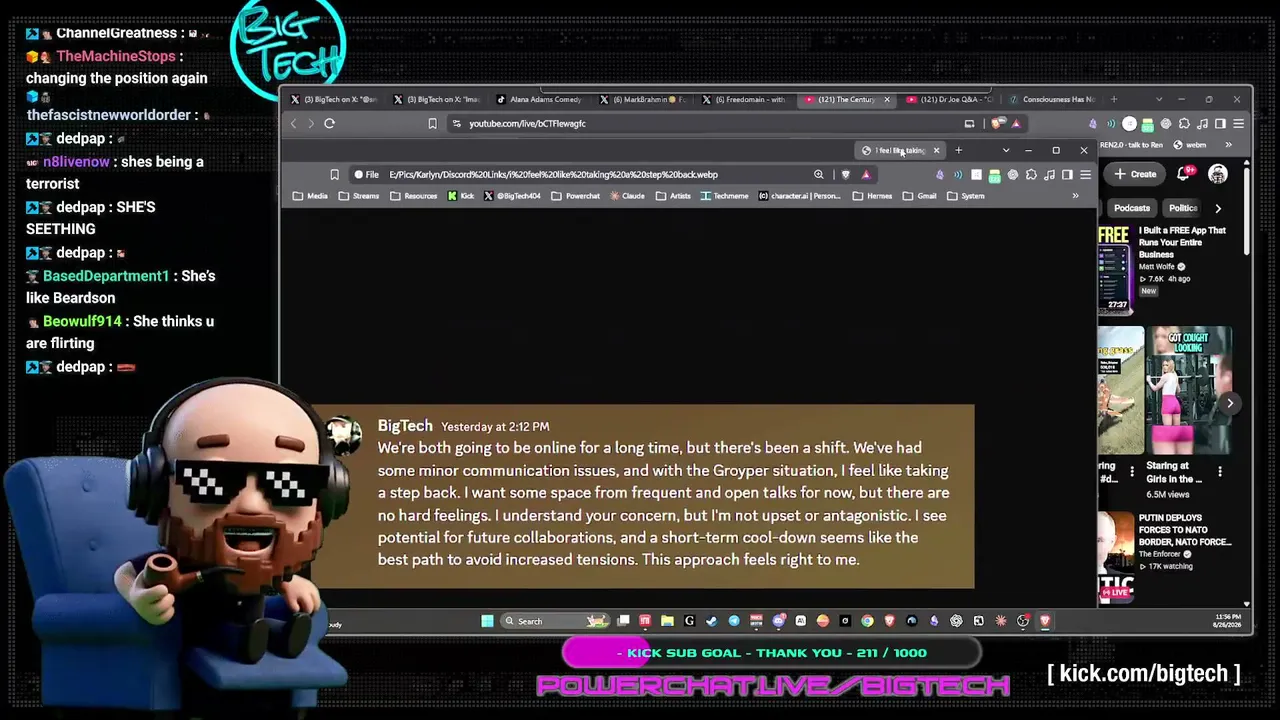Select the Politics category chip
The height and width of the screenshot is (720, 1280).
[x=1183, y=208]
